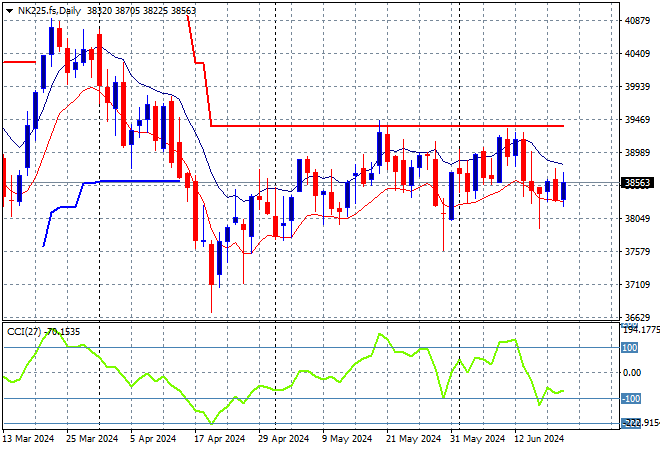Click the 31 May 2024 date label

[477, 439]
